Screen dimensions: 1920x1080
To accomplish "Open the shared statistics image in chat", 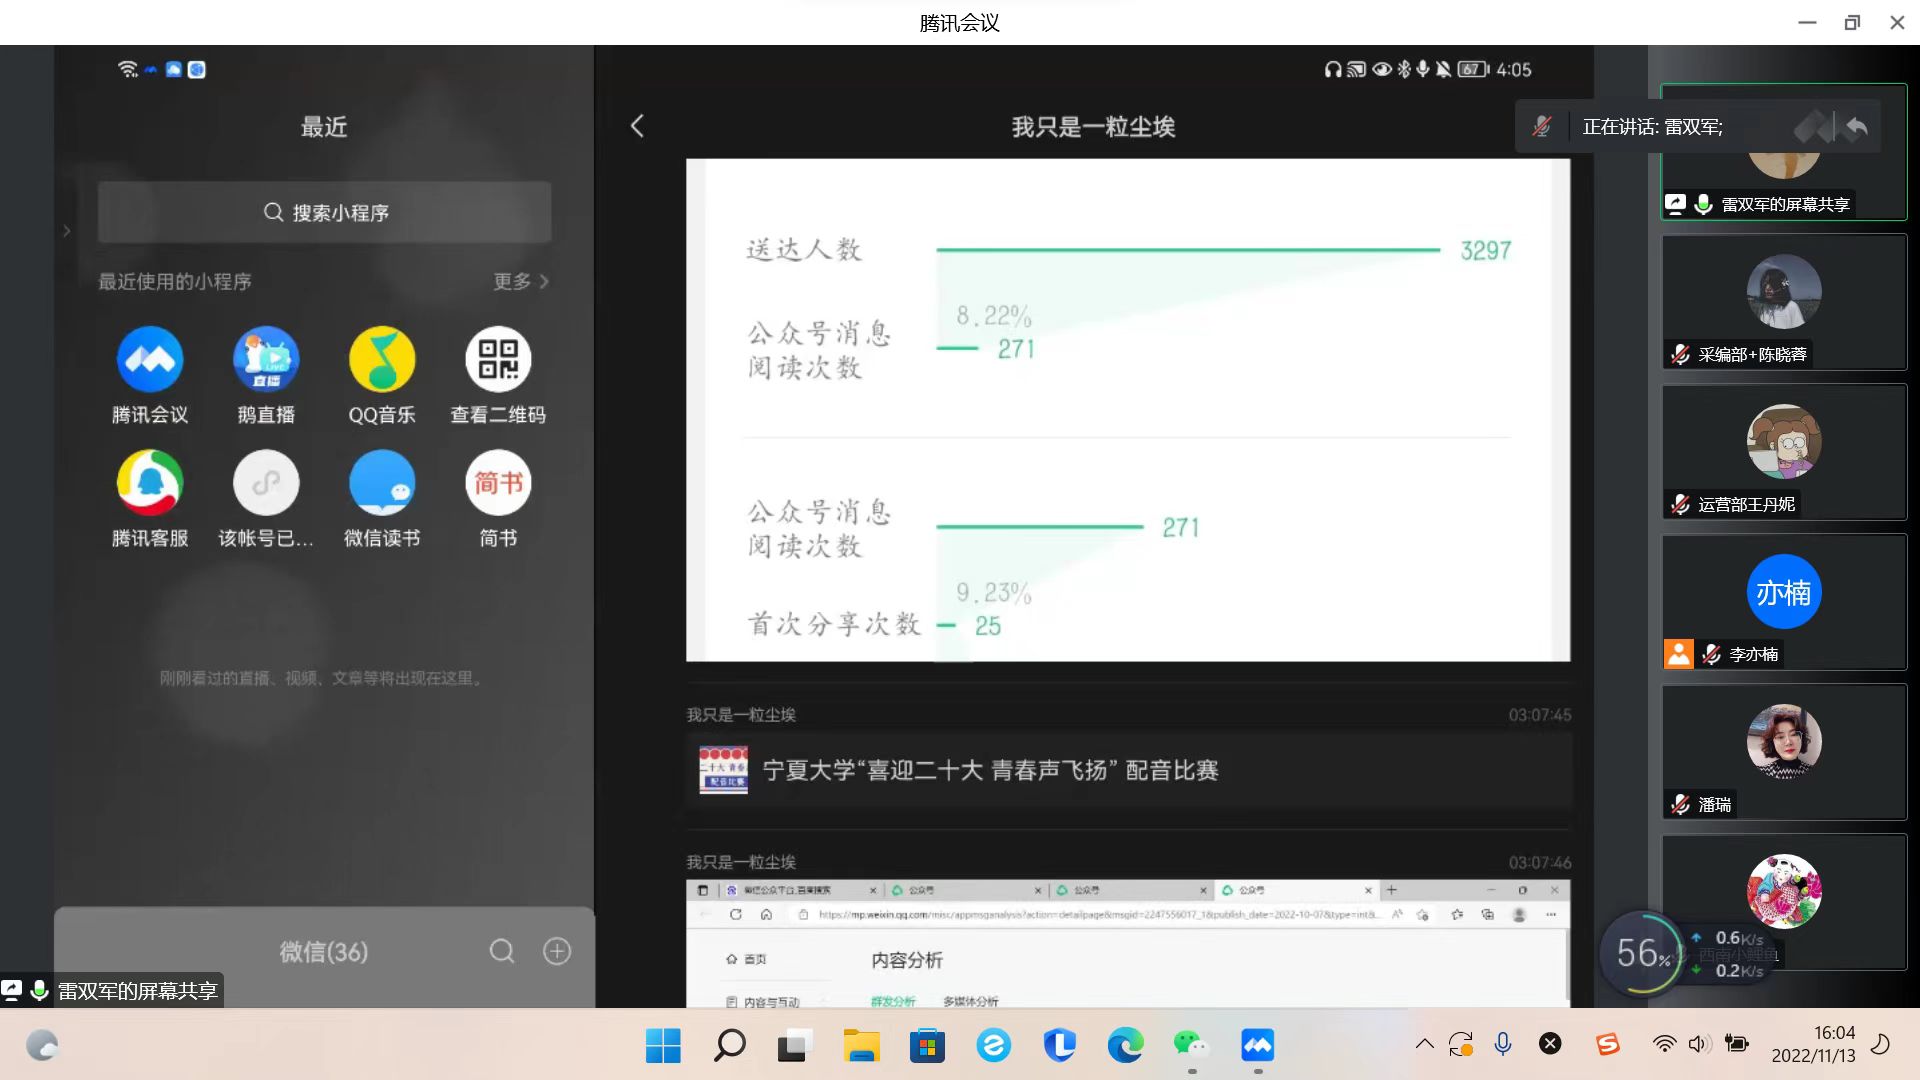I will pyautogui.click(x=1128, y=410).
